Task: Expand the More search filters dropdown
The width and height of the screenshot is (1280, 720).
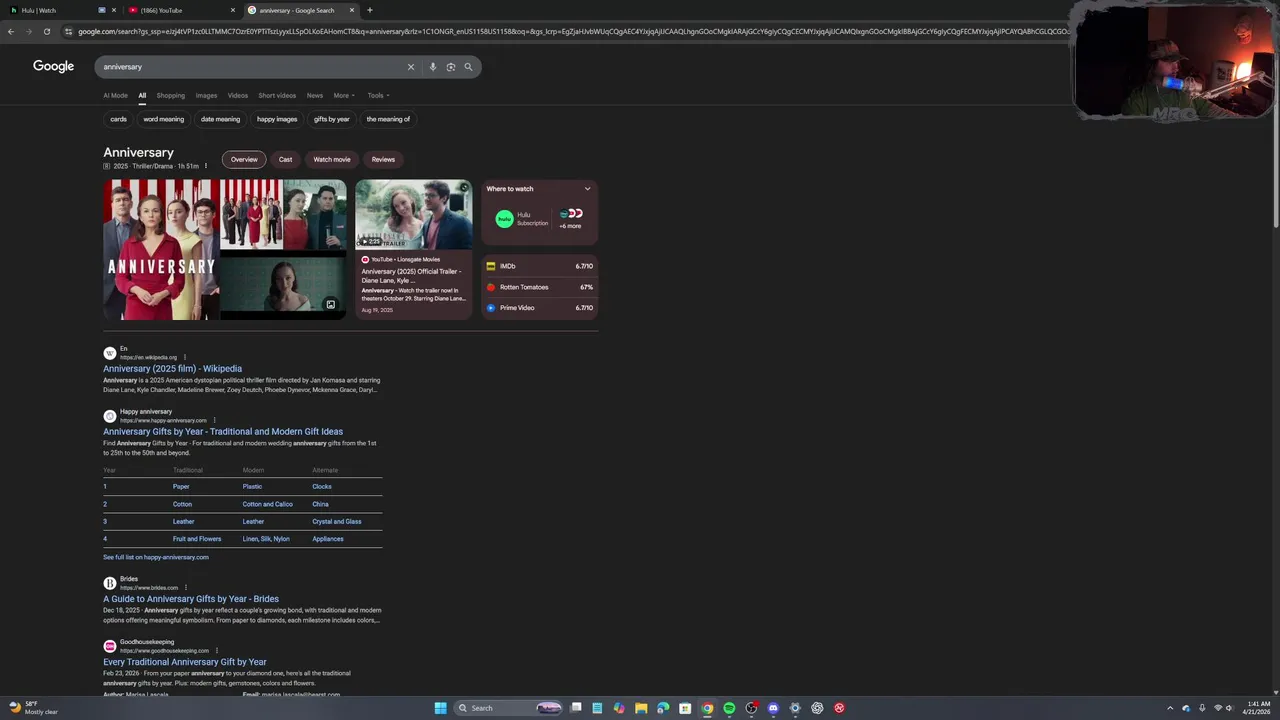Action: tap(344, 96)
